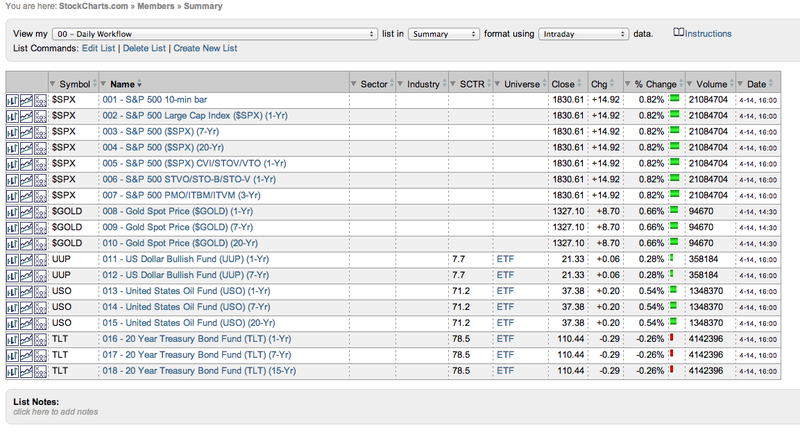Open filter triangle left of % Change header
800x432 pixels.
coord(628,84)
